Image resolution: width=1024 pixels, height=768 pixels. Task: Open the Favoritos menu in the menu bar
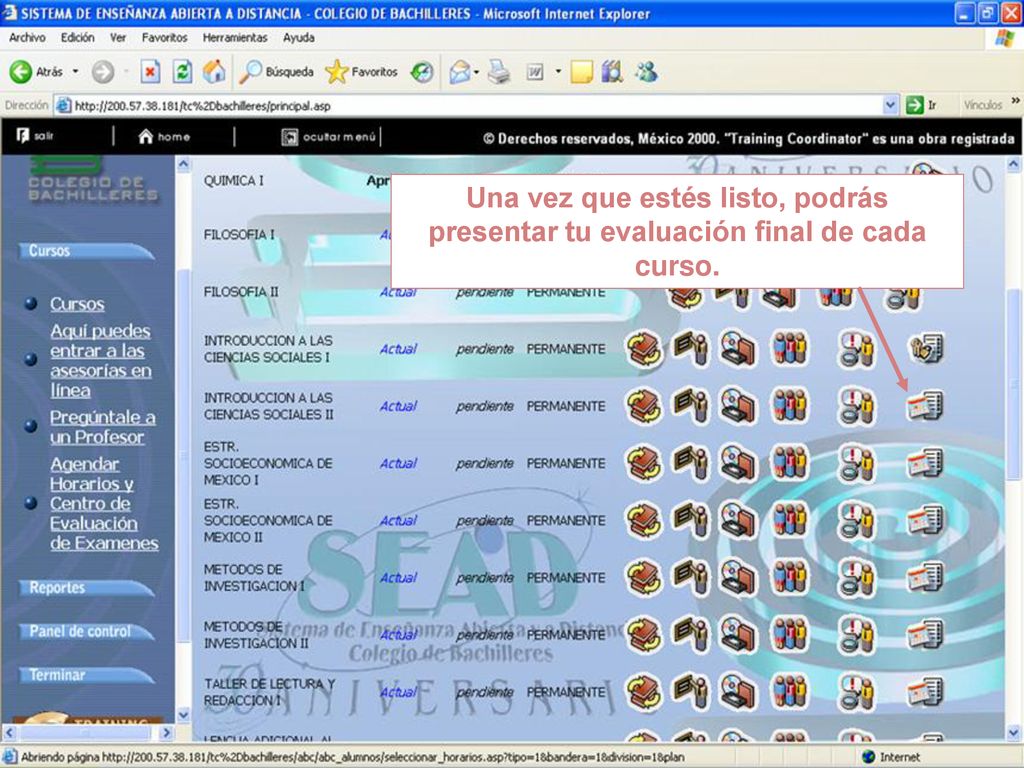165,38
